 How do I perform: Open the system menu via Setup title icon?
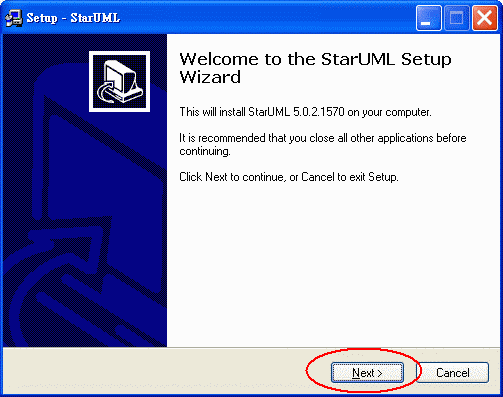(x=14, y=18)
